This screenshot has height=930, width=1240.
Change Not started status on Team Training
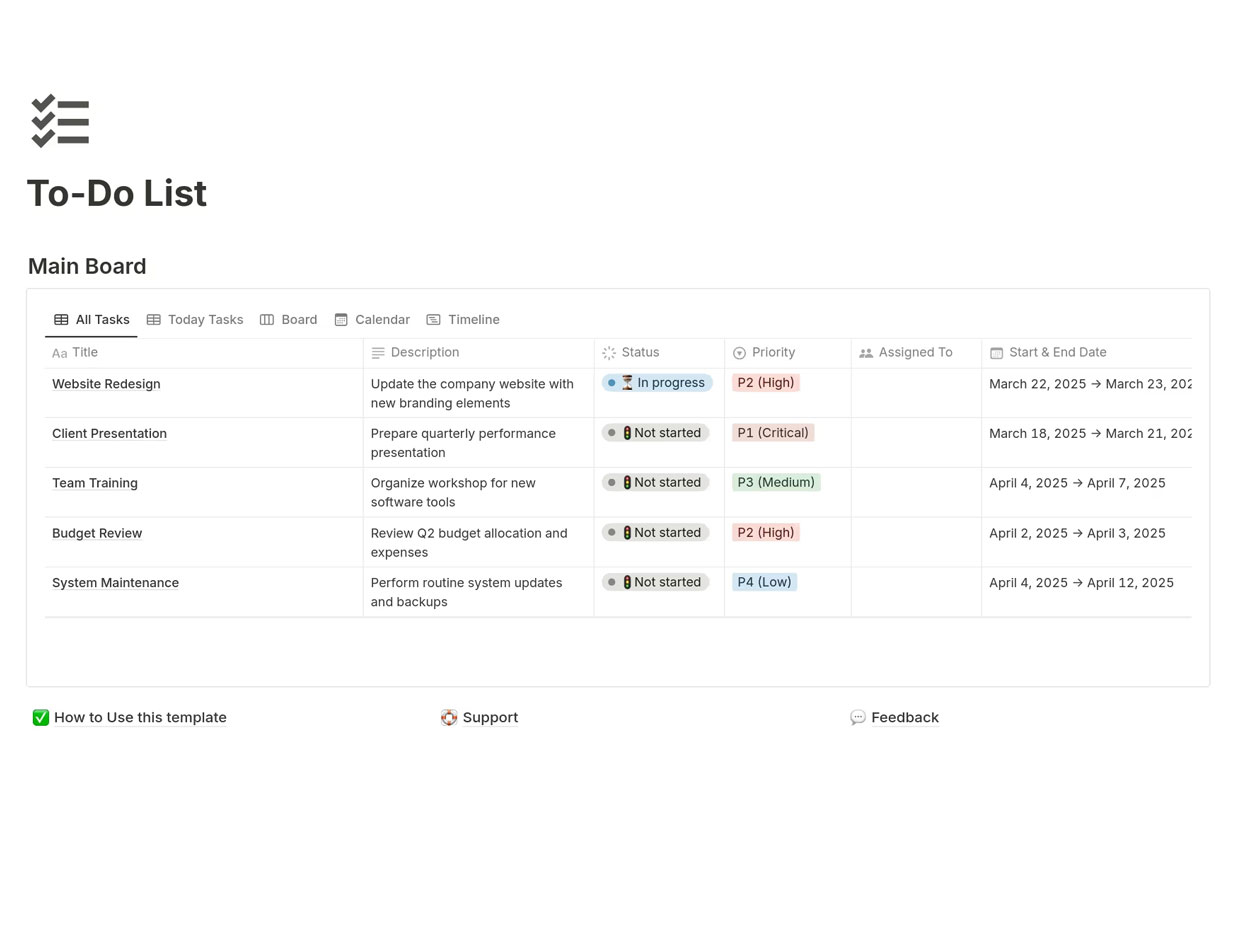654,482
